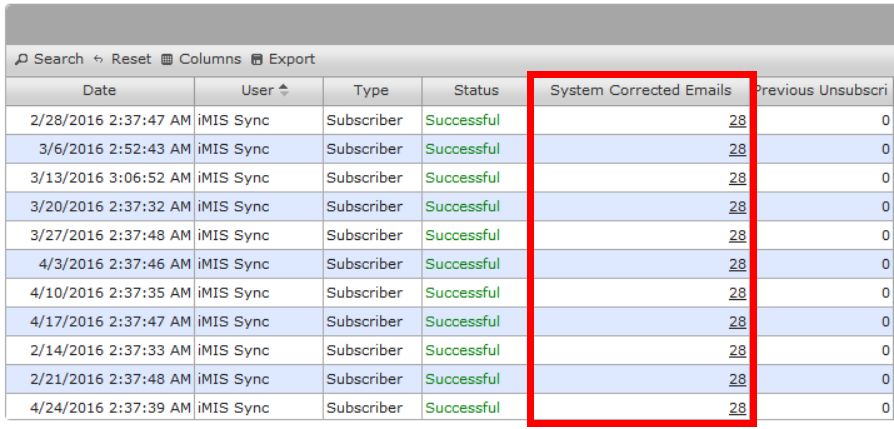Screen dimensions: 894x429
Task: Open the 28 link for 4/10/2016 row
Action: click(x=737, y=293)
